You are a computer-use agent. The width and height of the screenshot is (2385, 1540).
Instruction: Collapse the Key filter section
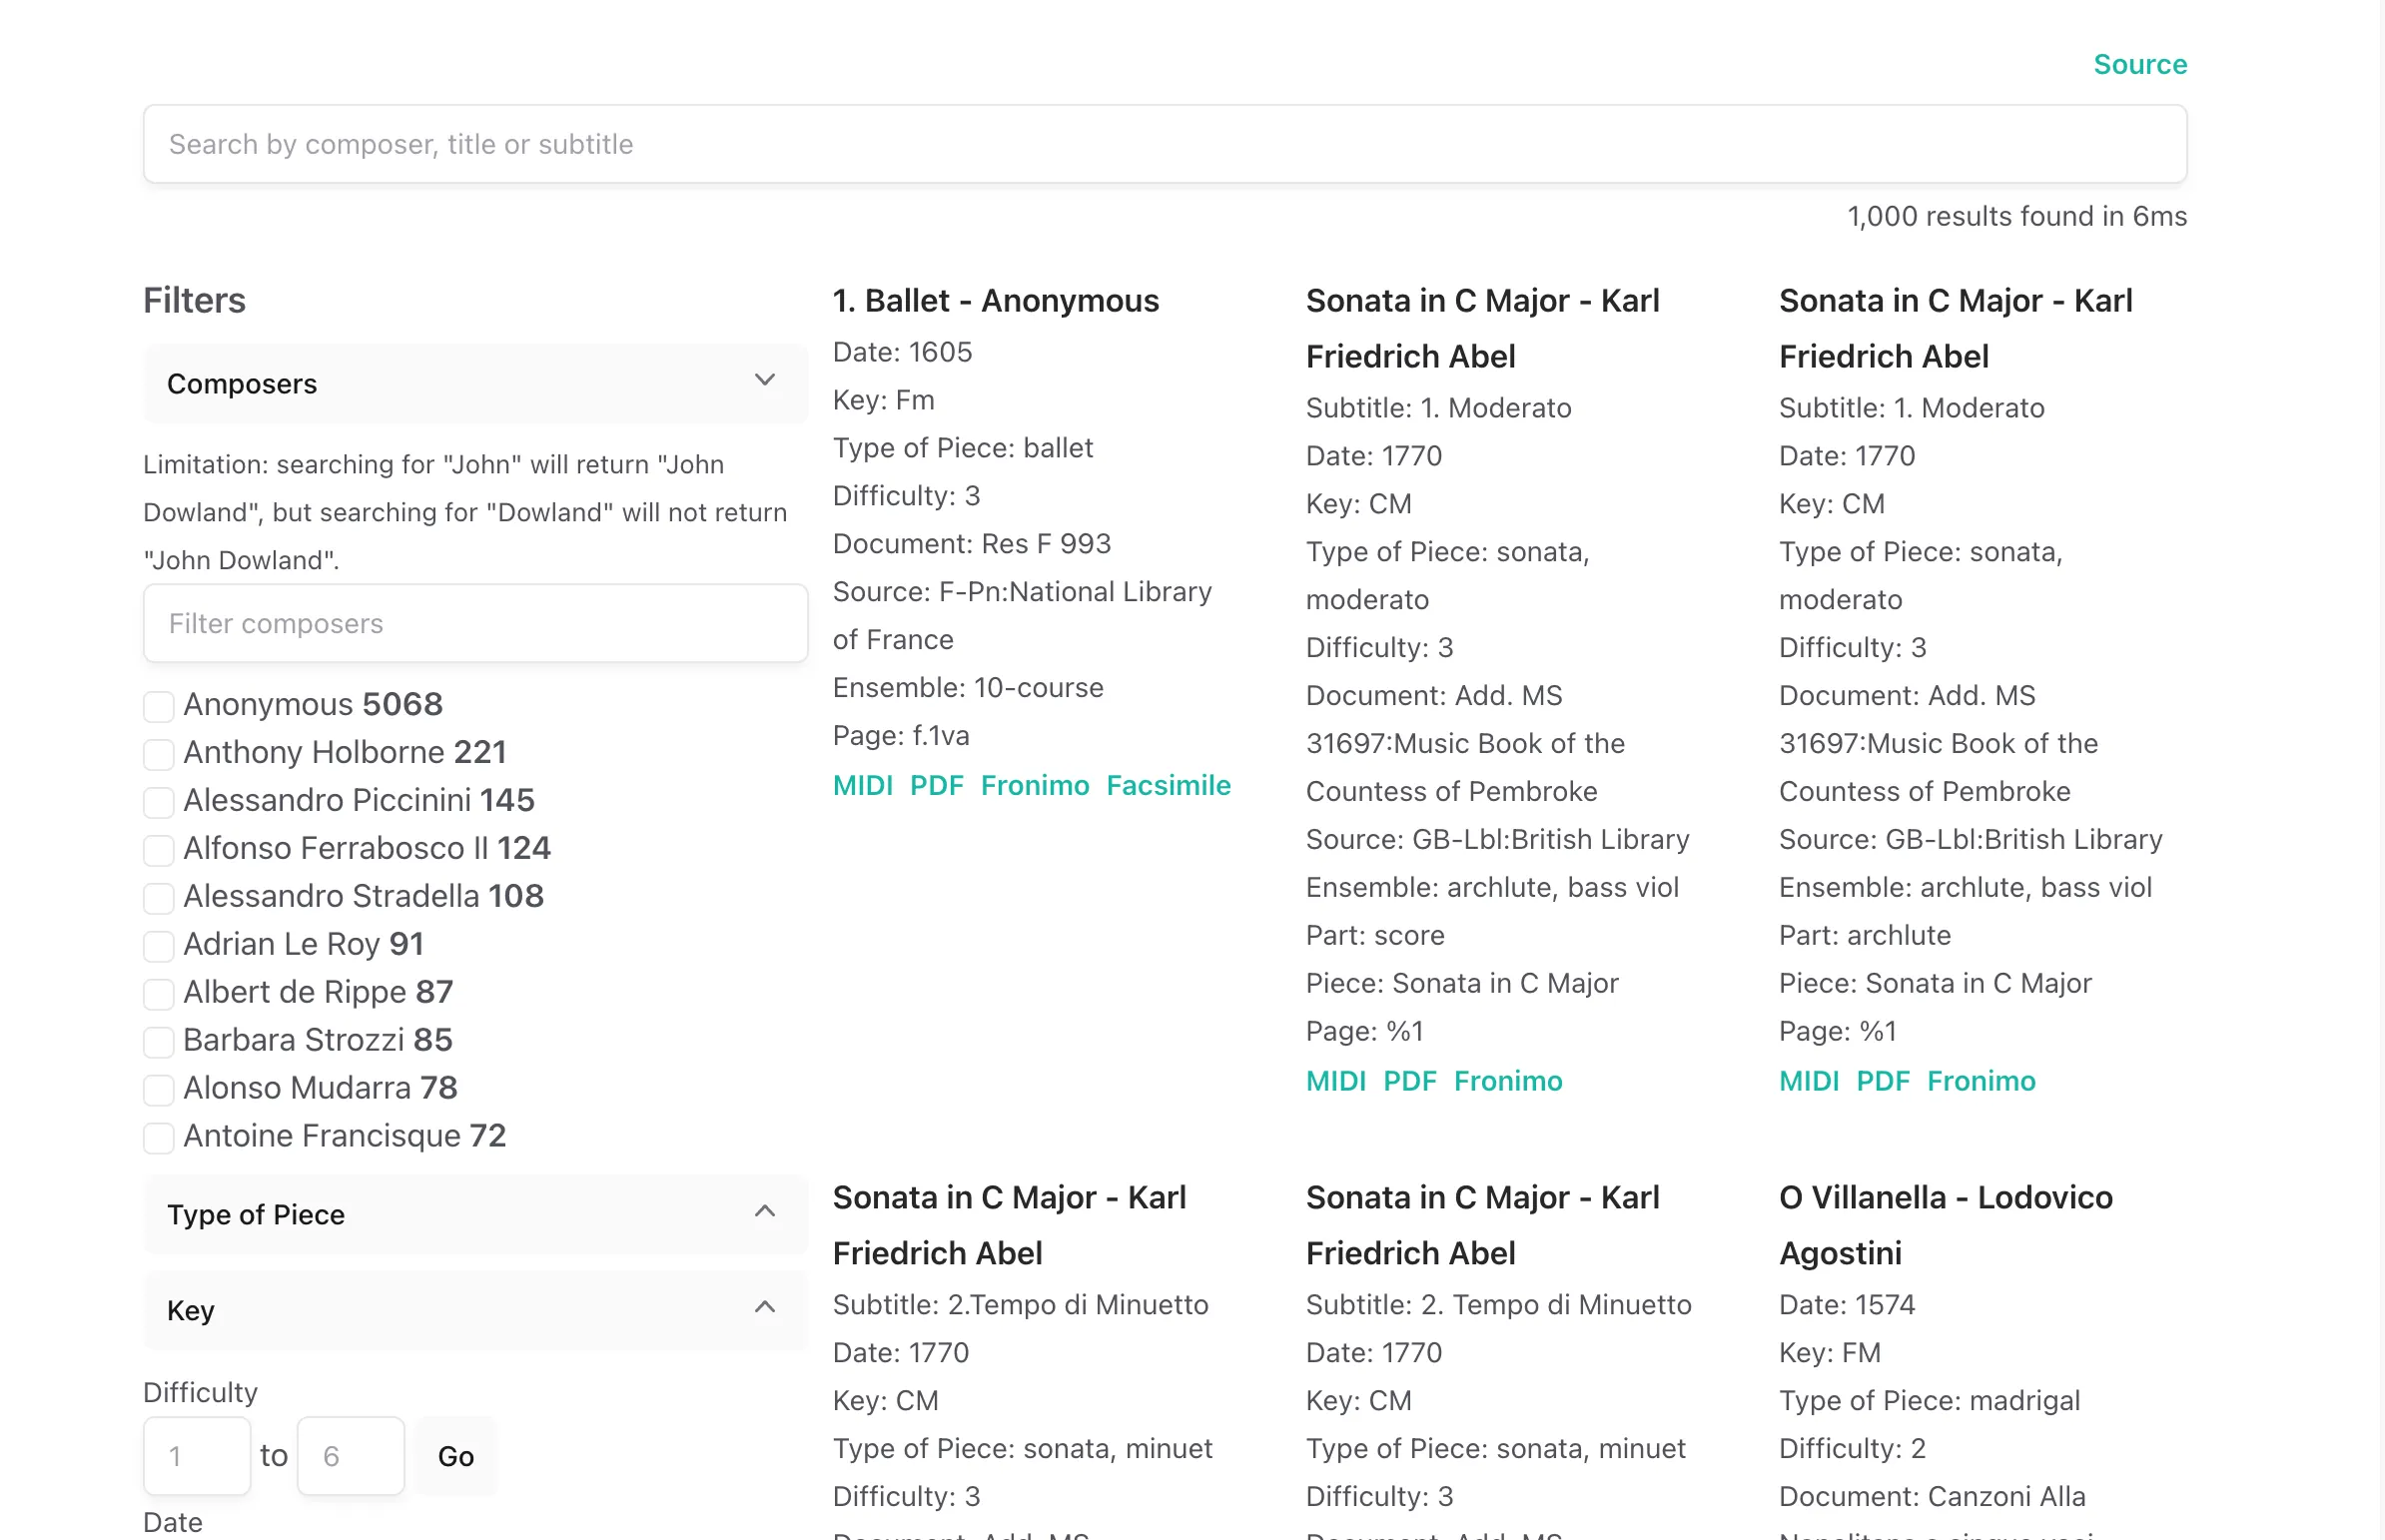click(765, 1310)
